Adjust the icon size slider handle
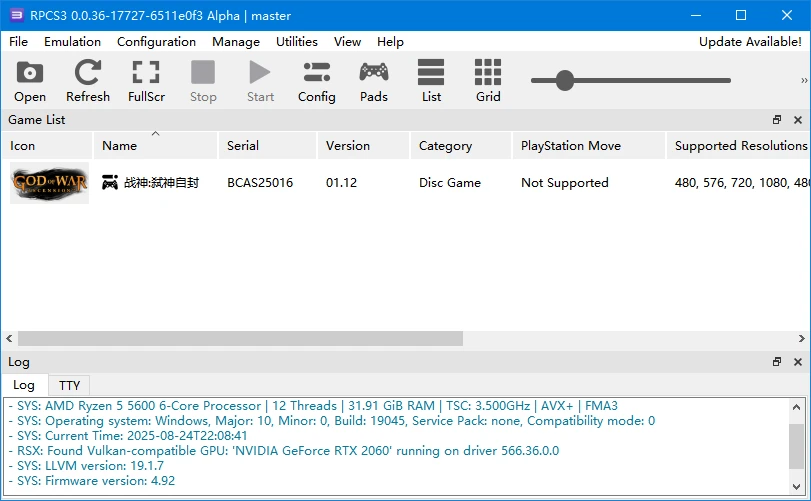Screen dimensions: 811x501 click(x=565, y=81)
